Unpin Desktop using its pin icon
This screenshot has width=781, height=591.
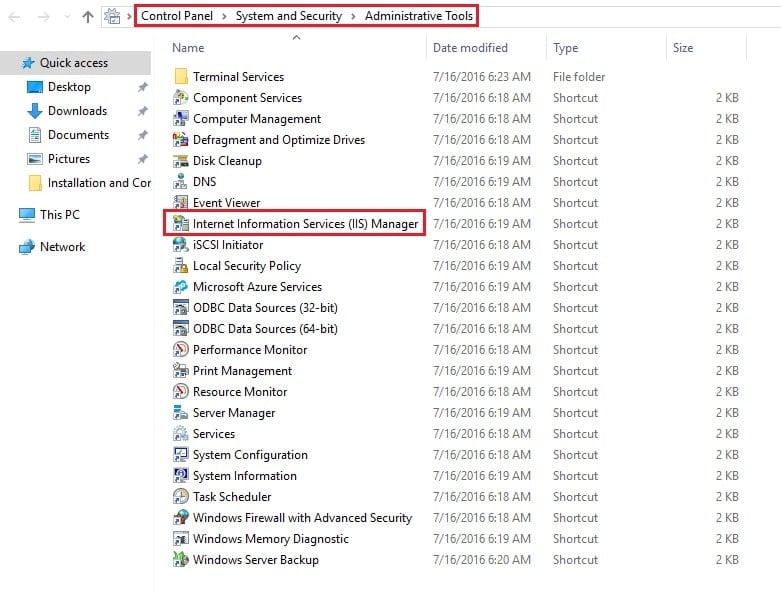(x=142, y=87)
